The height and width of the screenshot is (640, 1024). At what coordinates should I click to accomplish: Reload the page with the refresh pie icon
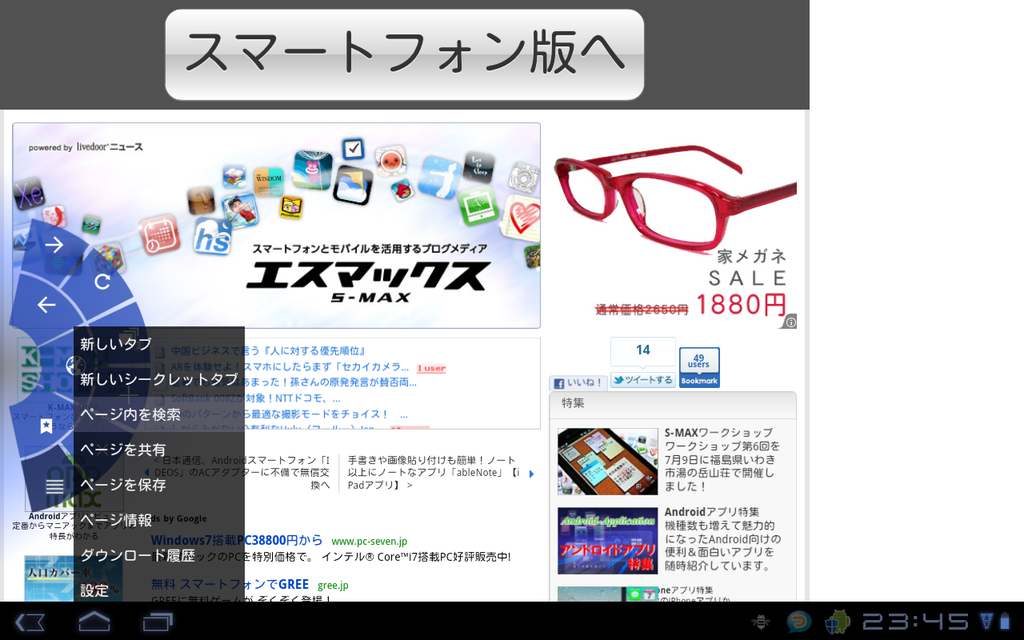click(x=103, y=281)
